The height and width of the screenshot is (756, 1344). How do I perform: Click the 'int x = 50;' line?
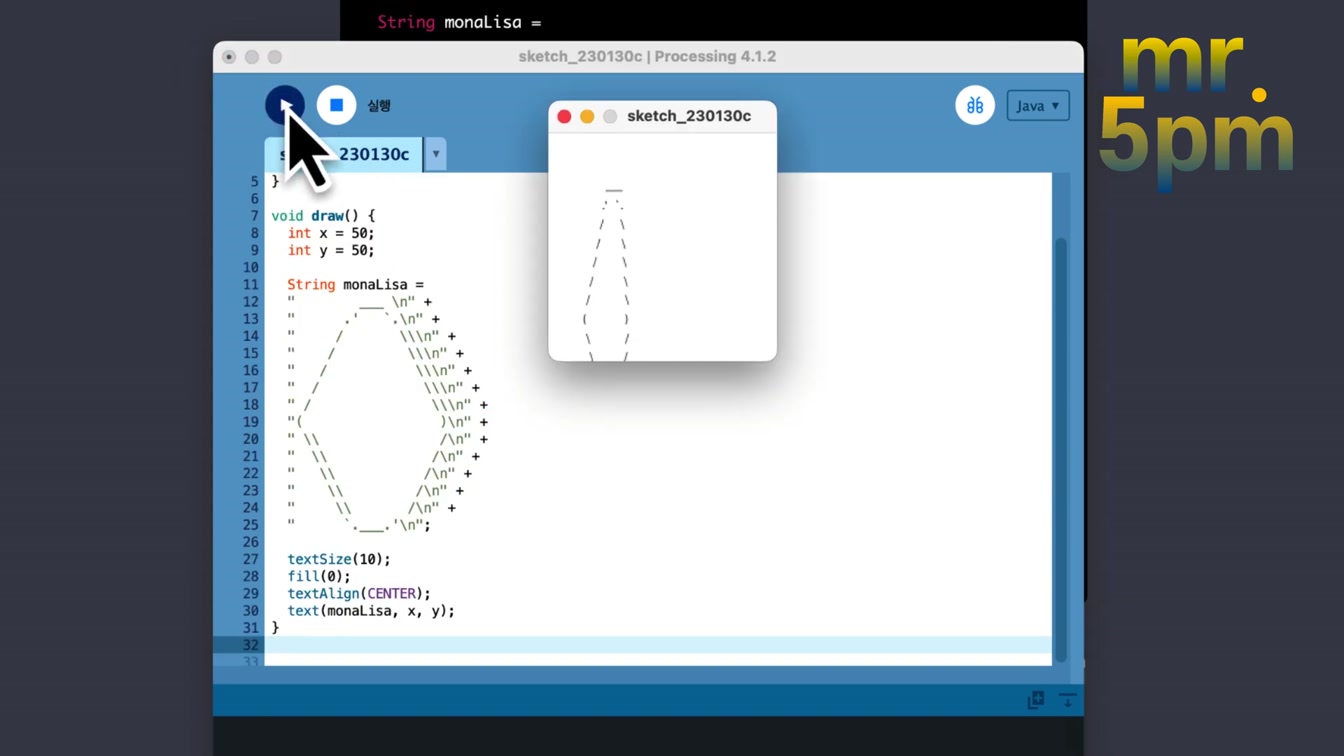tap(331, 233)
